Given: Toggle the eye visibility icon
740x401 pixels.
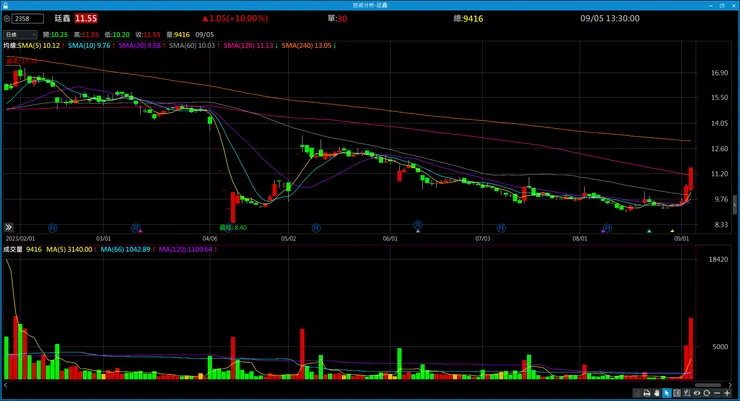Looking at the screenshot, I should tap(697, 393).
